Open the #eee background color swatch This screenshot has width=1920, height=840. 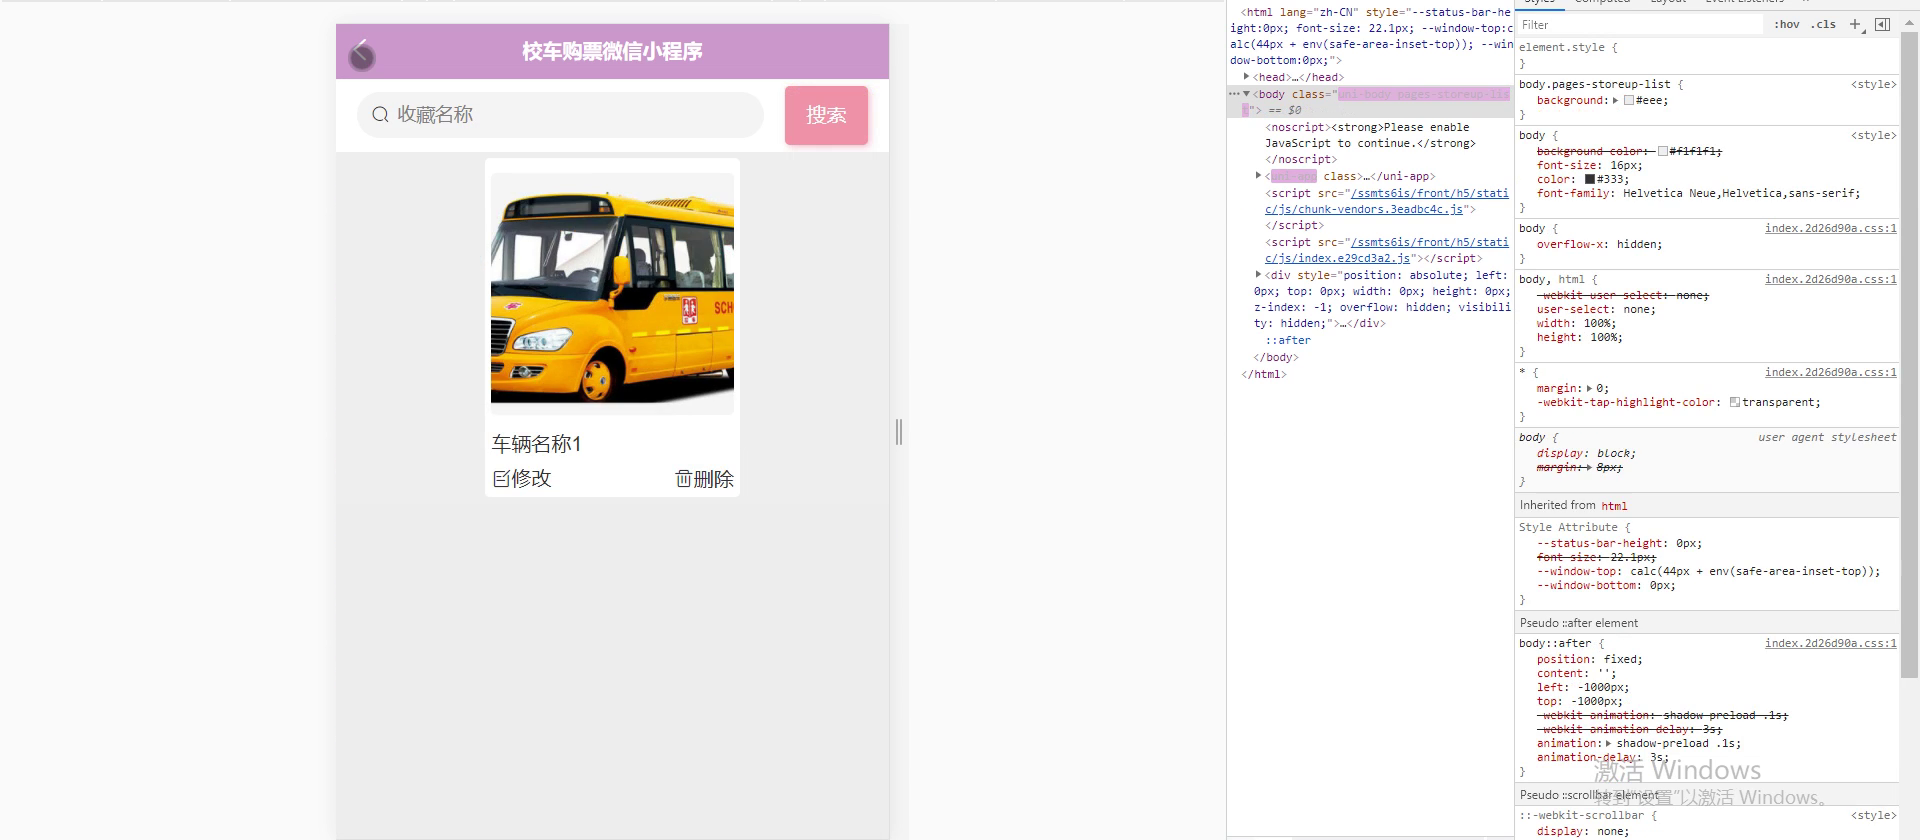(x=1629, y=100)
